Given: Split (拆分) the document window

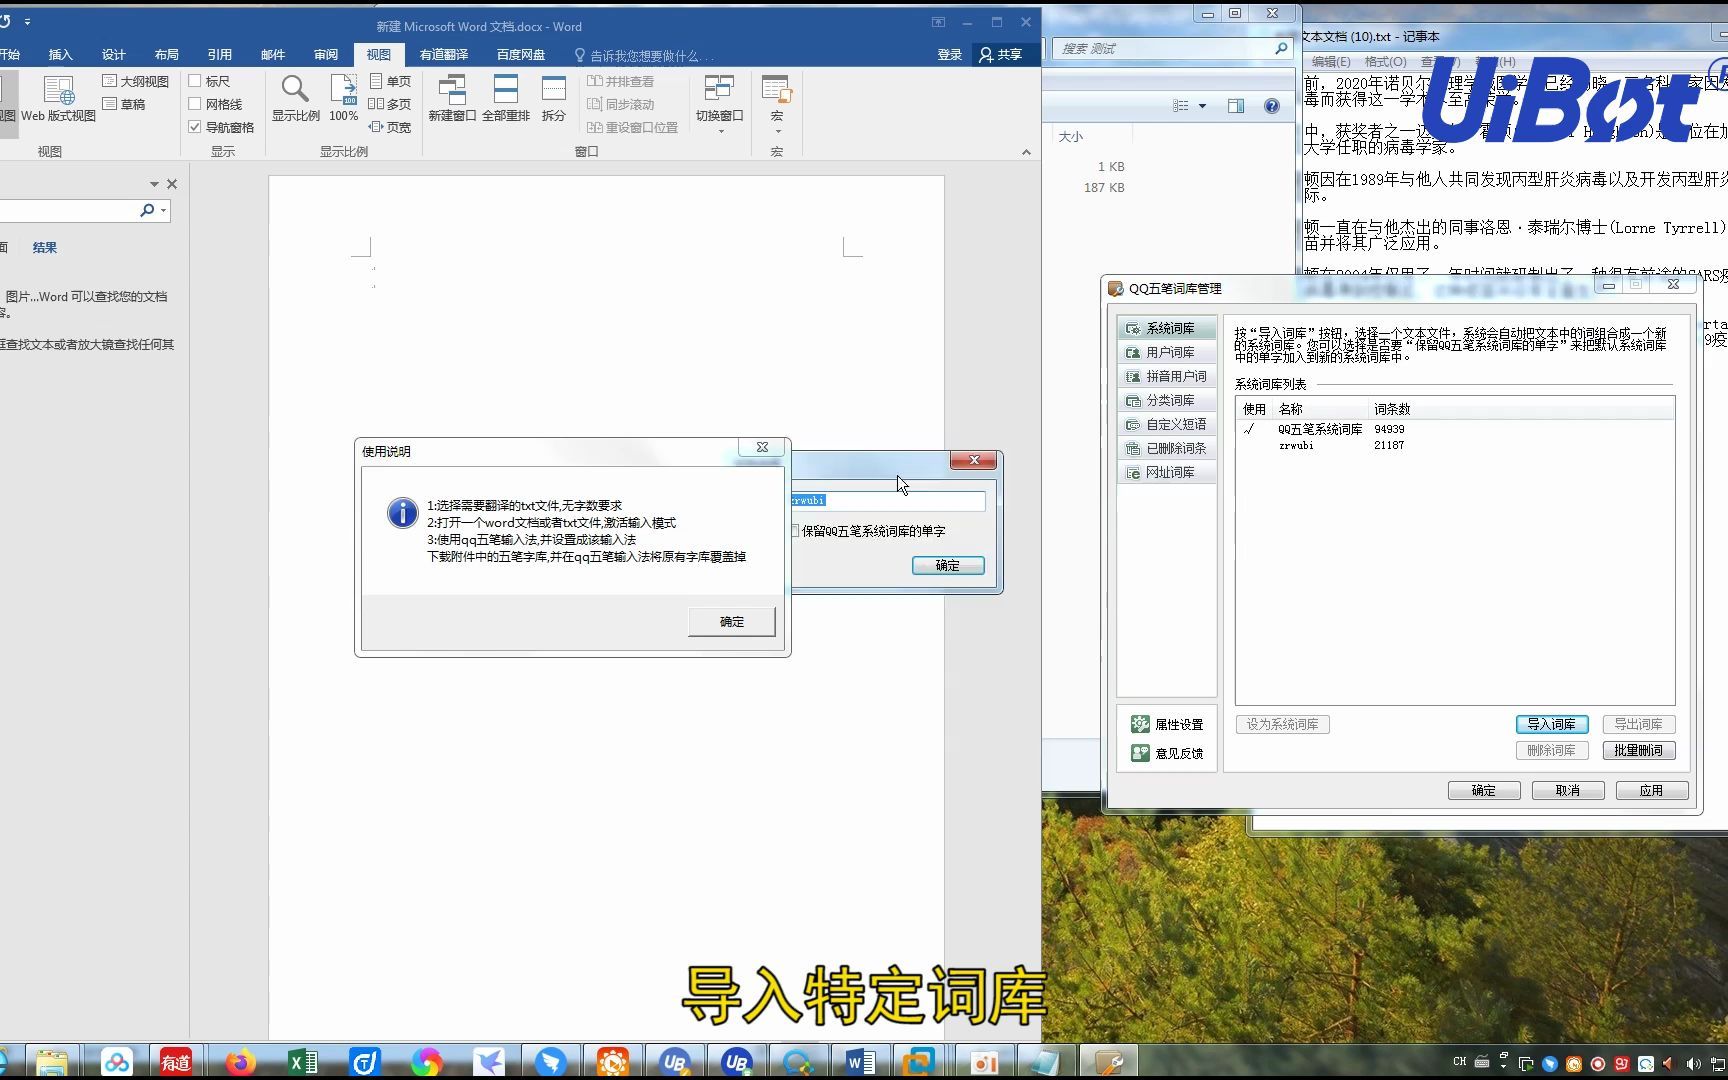Looking at the screenshot, I should [x=554, y=100].
